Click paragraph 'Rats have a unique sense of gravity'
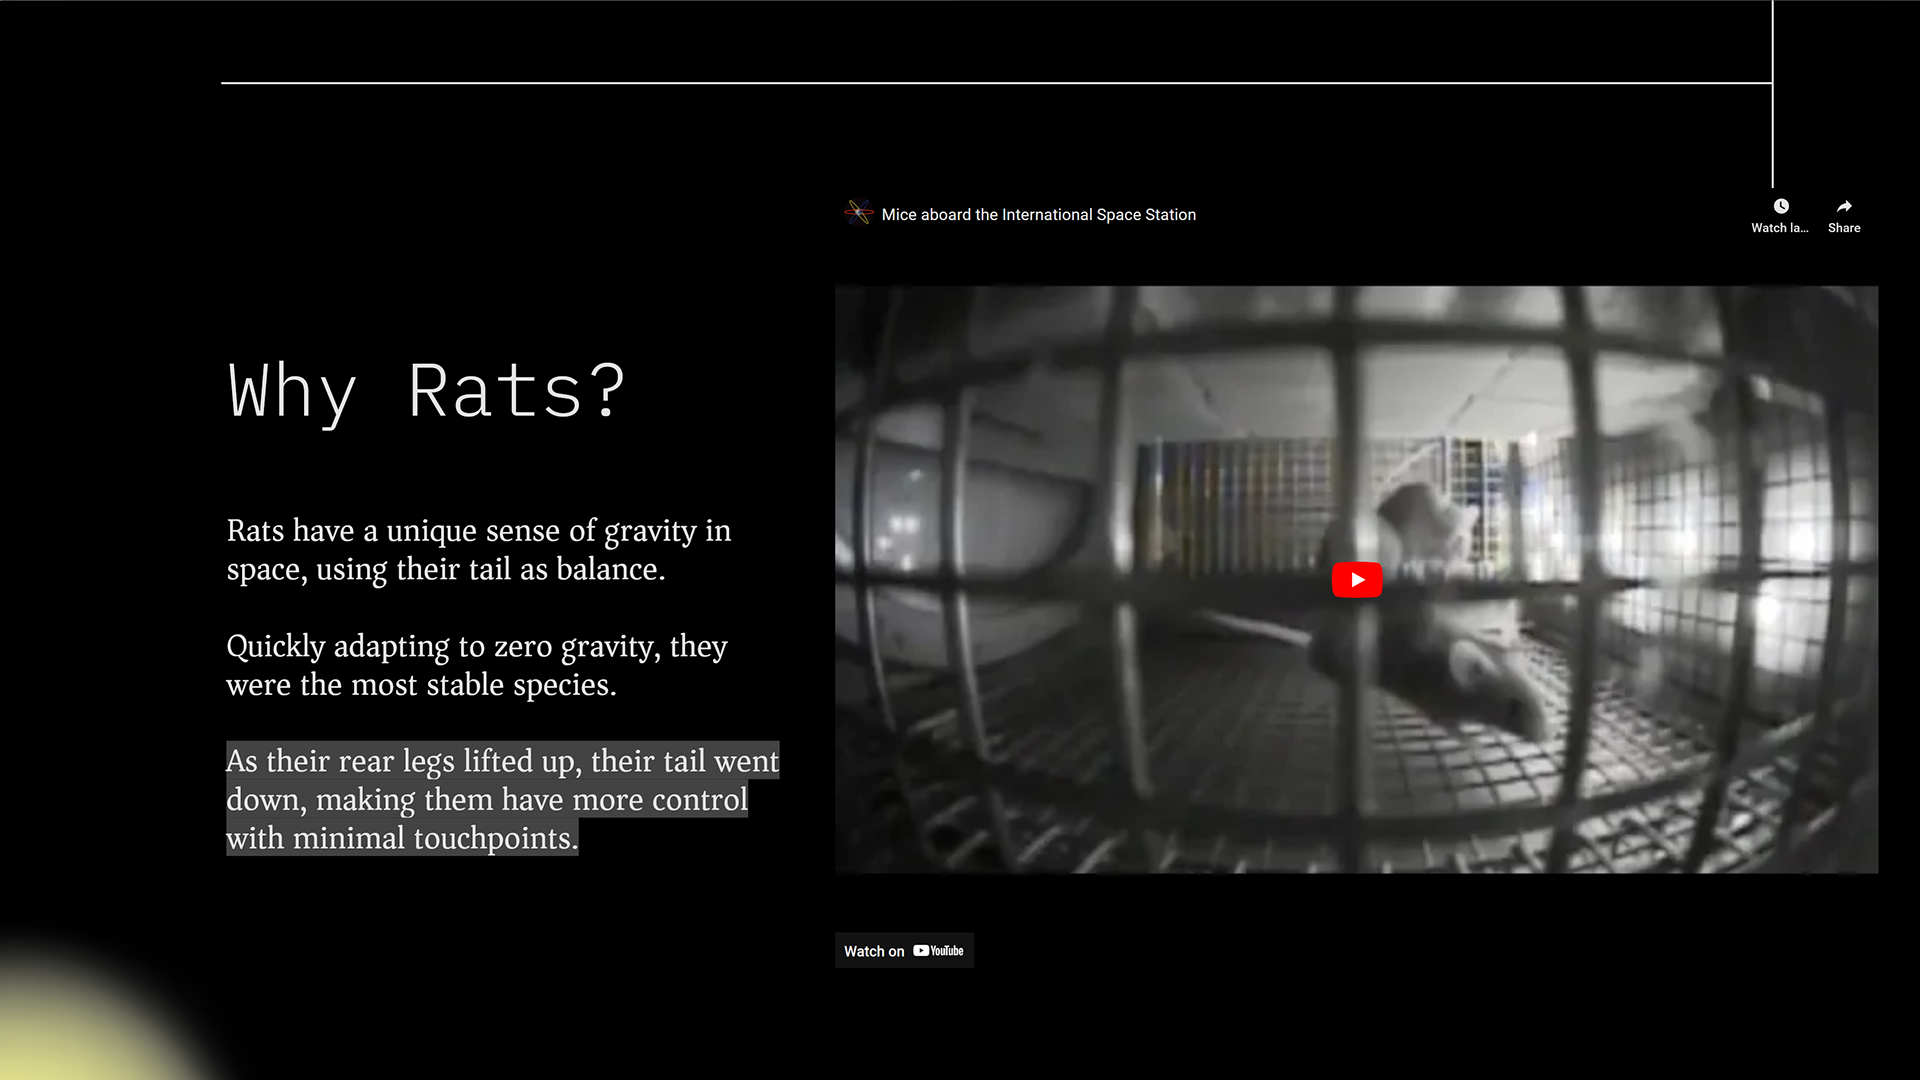This screenshot has height=1080, width=1920. pos(478,550)
